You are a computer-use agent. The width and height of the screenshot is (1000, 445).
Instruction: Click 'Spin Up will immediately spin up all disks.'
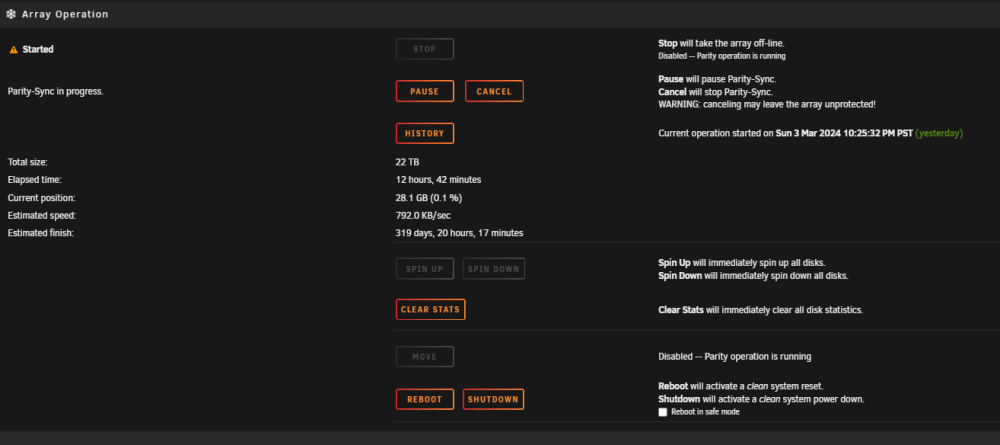pos(742,263)
